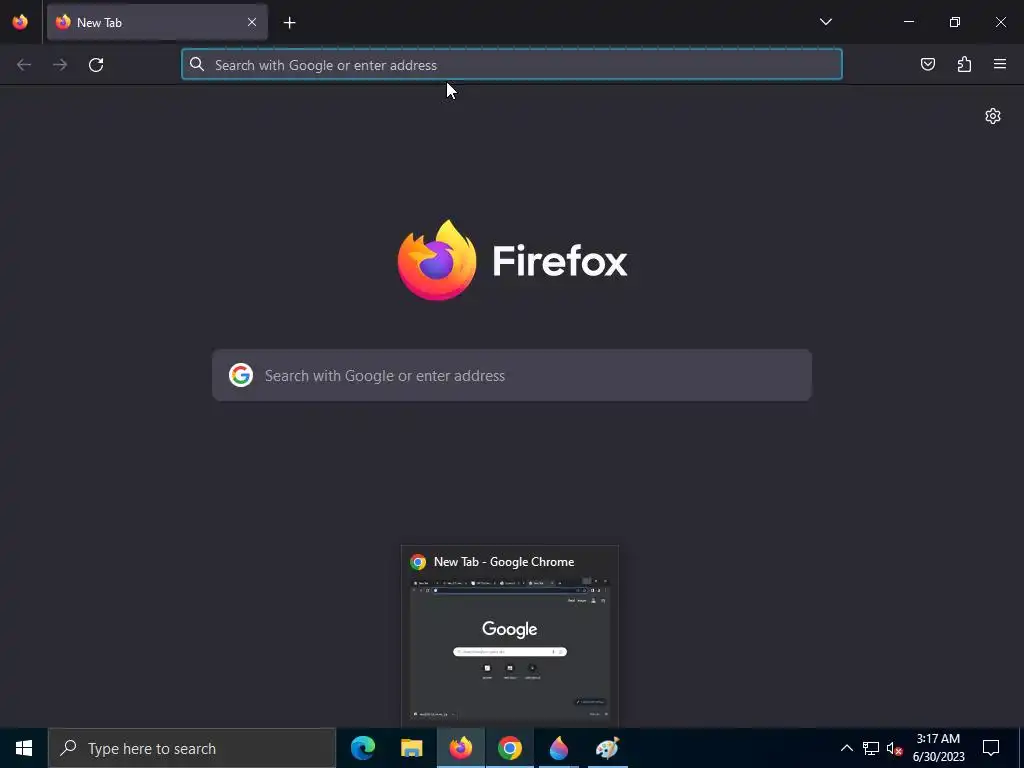Open the Paint palette taskbar icon
The width and height of the screenshot is (1024, 768).
tap(607, 748)
